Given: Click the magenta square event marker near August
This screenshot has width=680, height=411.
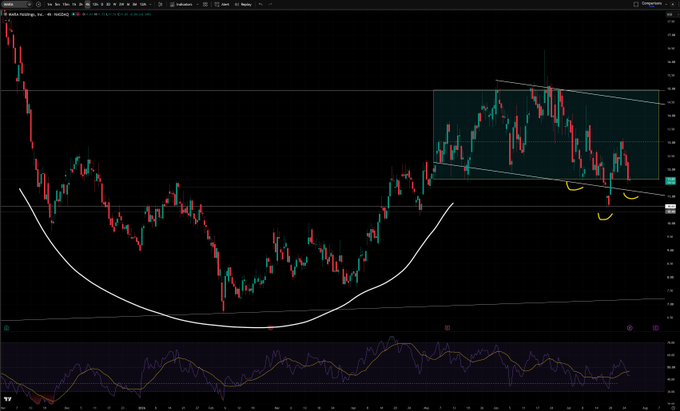Looking at the screenshot, I should pos(656,328).
